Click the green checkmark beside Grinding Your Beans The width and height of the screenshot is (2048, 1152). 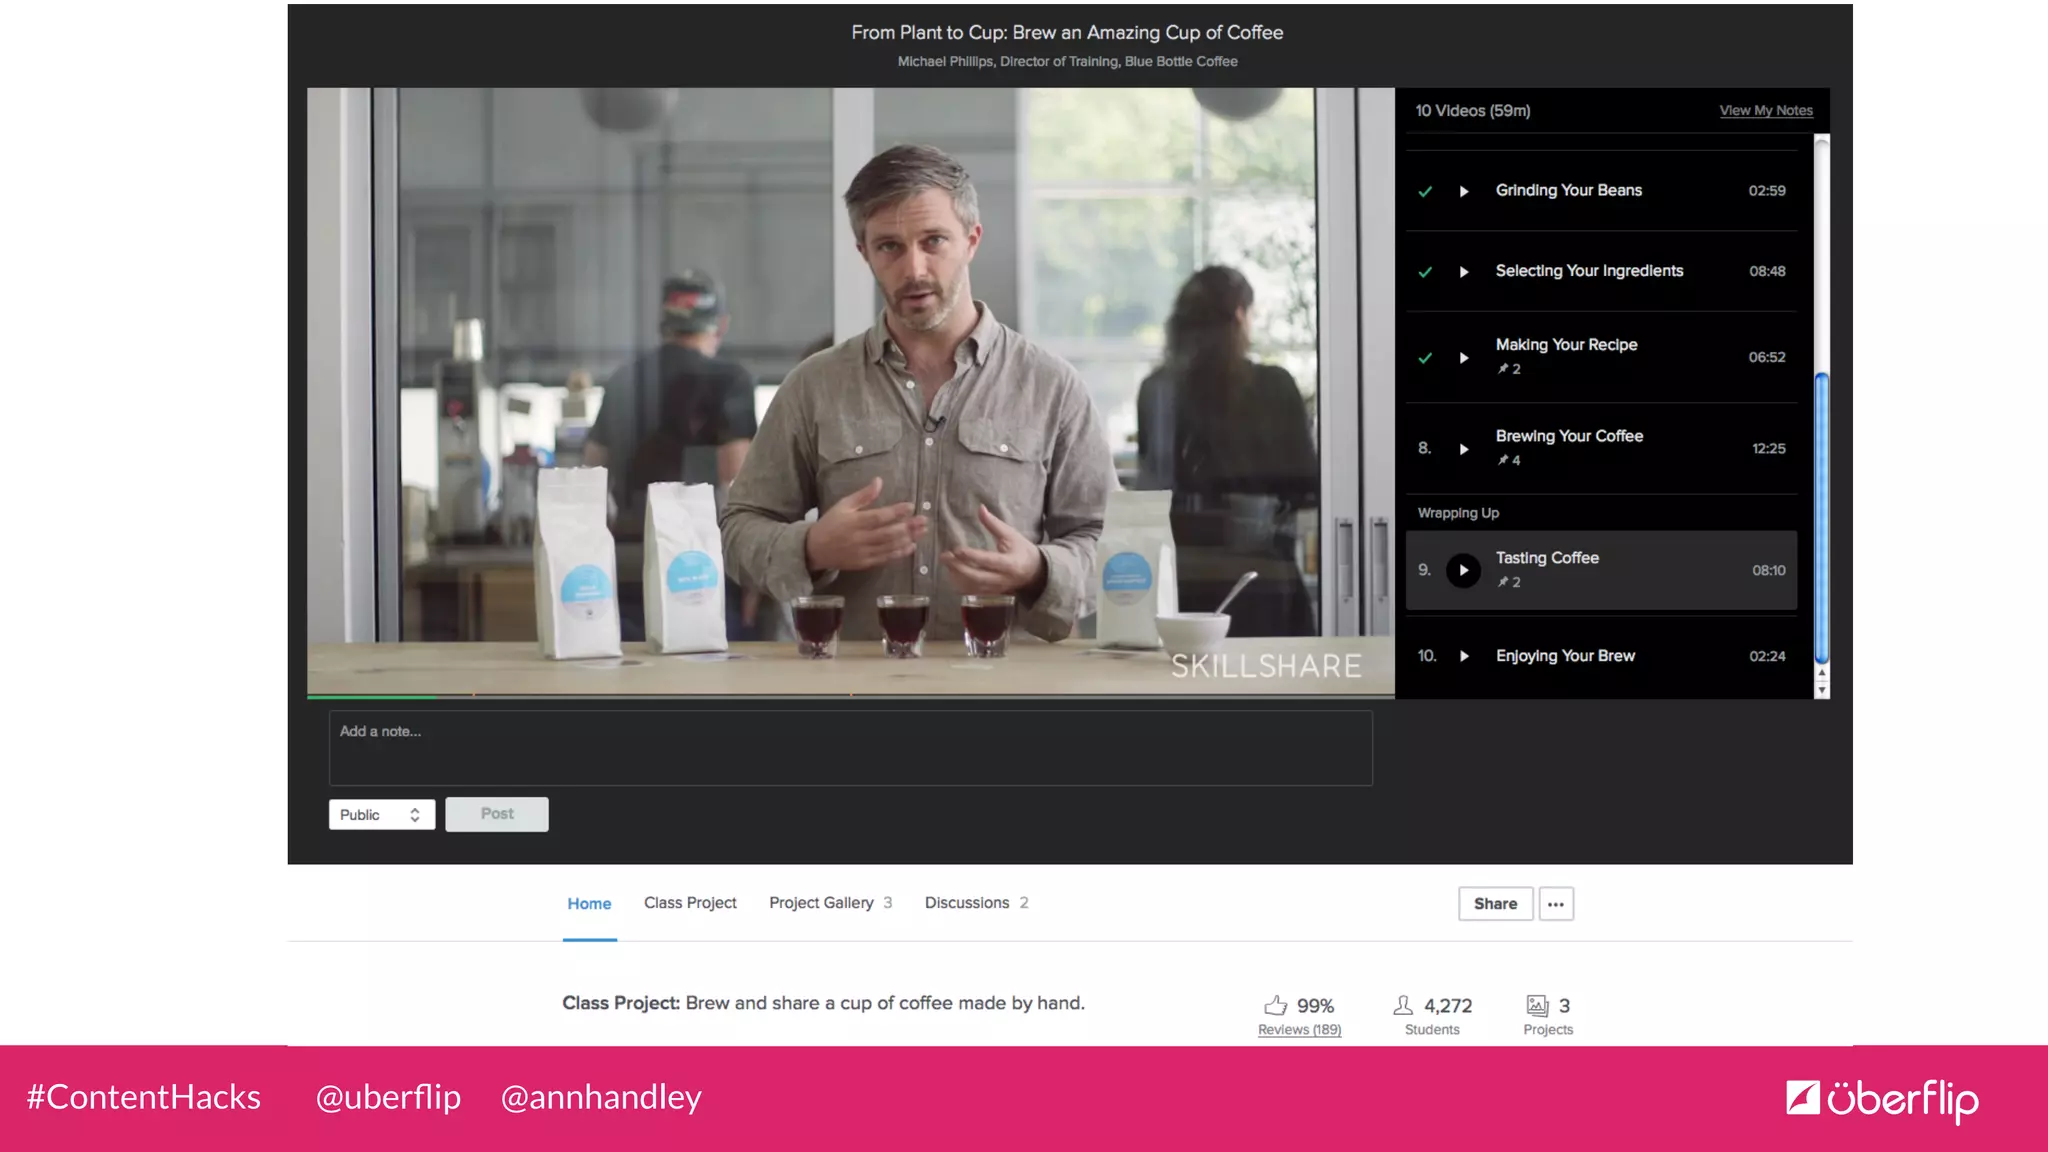coord(1425,191)
